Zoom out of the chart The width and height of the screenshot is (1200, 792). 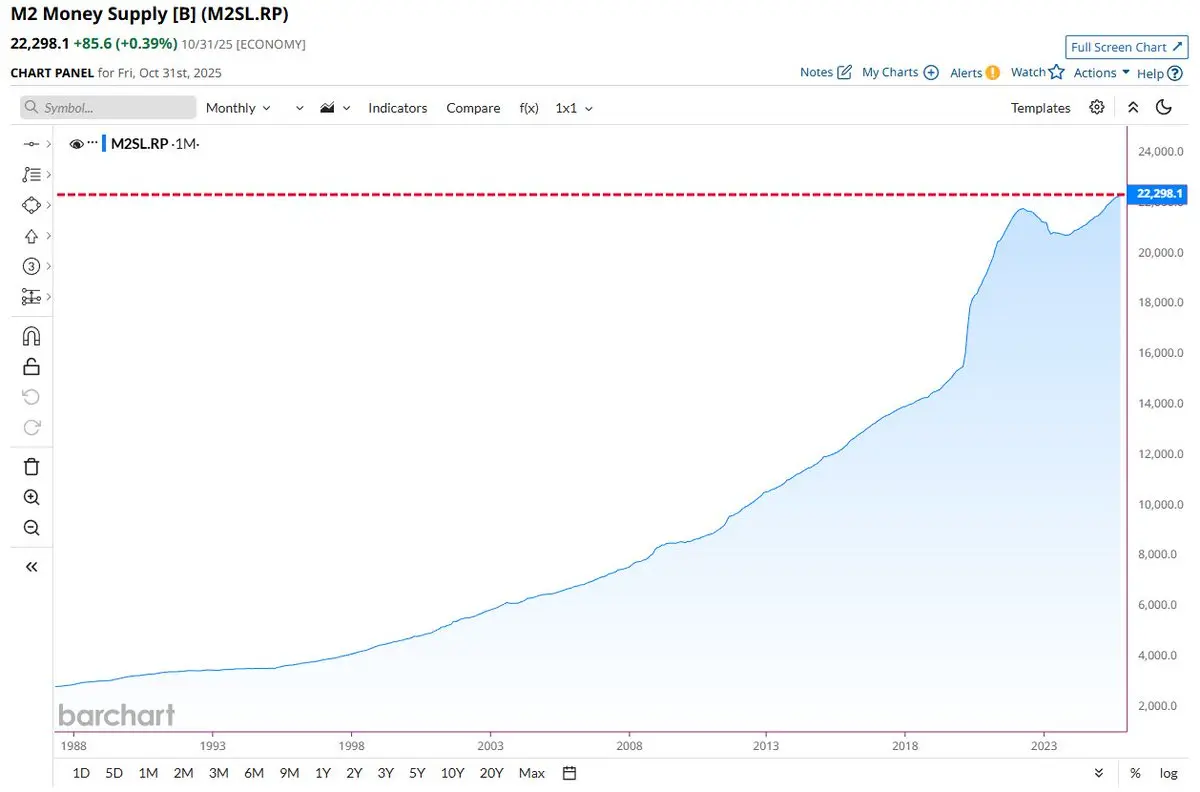(31, 528)
